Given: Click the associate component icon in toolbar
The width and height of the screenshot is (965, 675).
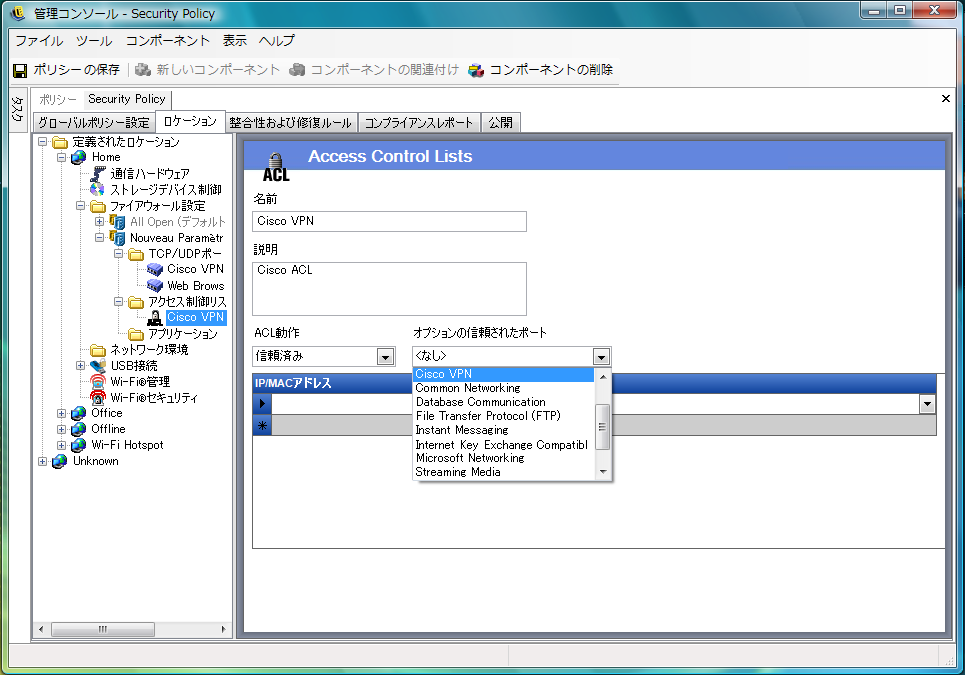Looking at the screenshot, I should pyautogui.click(x=297, y=70).
